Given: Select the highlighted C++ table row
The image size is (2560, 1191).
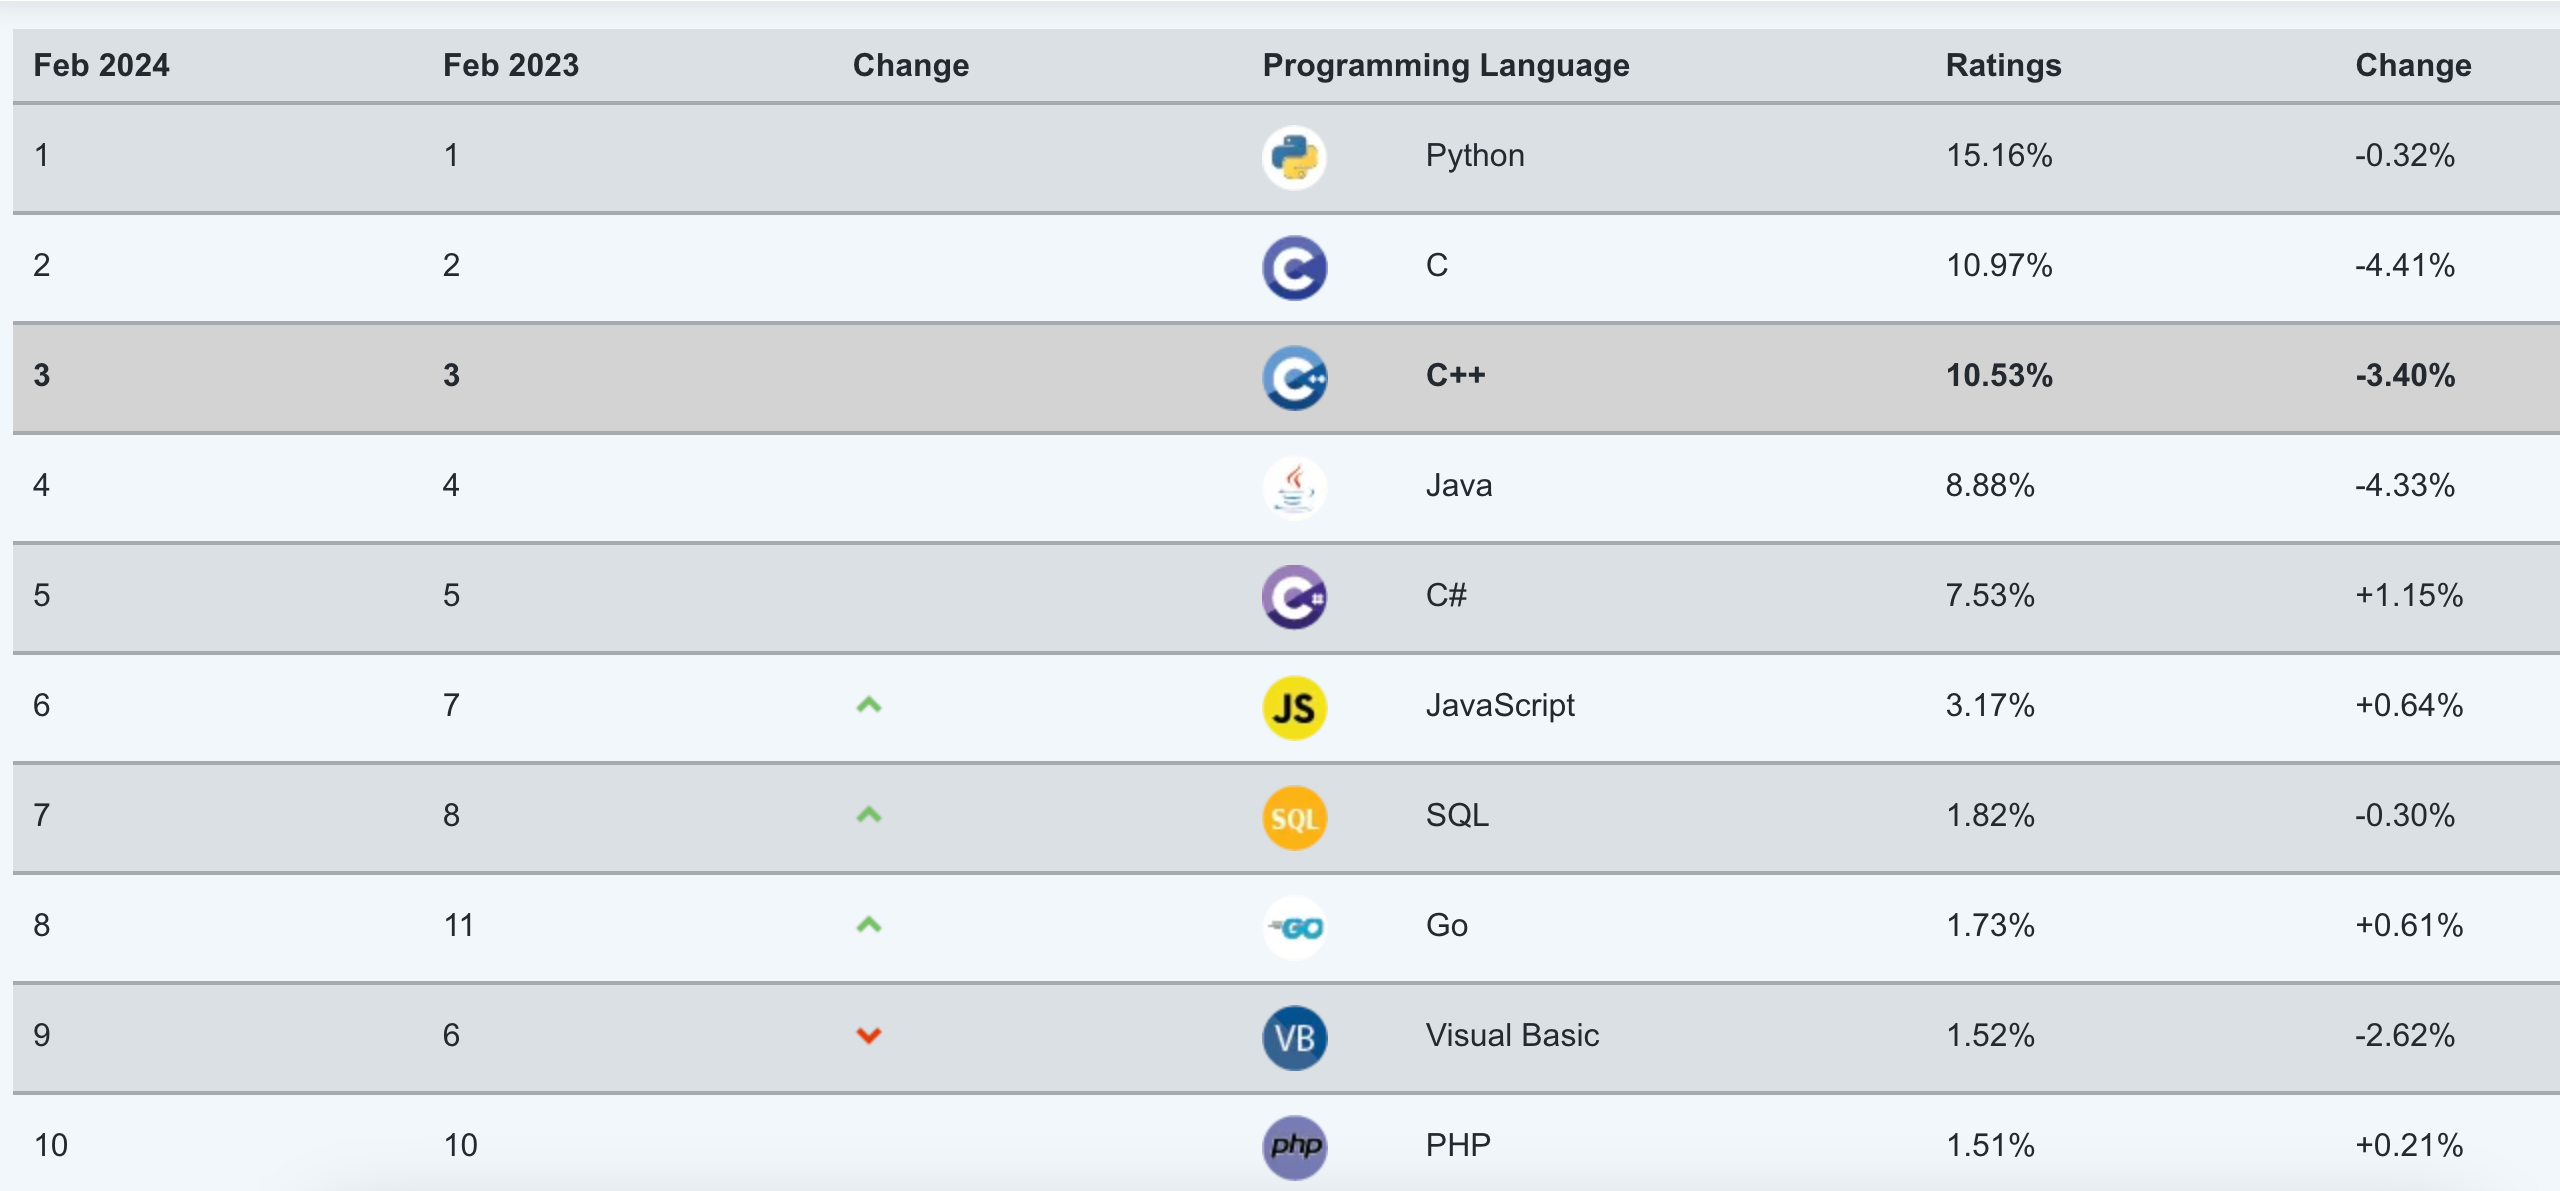Looking at the screenshot, I should point(1280,376).
